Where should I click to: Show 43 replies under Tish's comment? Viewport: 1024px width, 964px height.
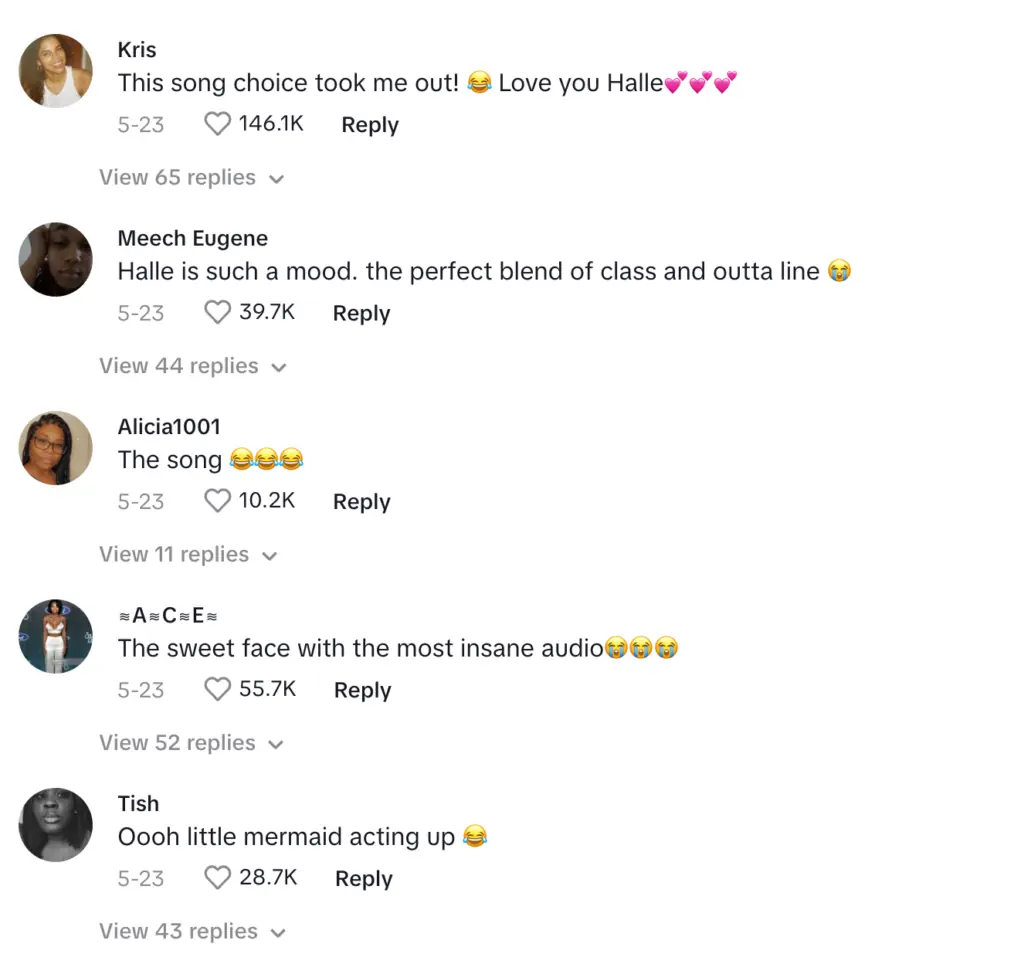pyautogui.click(x=191, y=932)
